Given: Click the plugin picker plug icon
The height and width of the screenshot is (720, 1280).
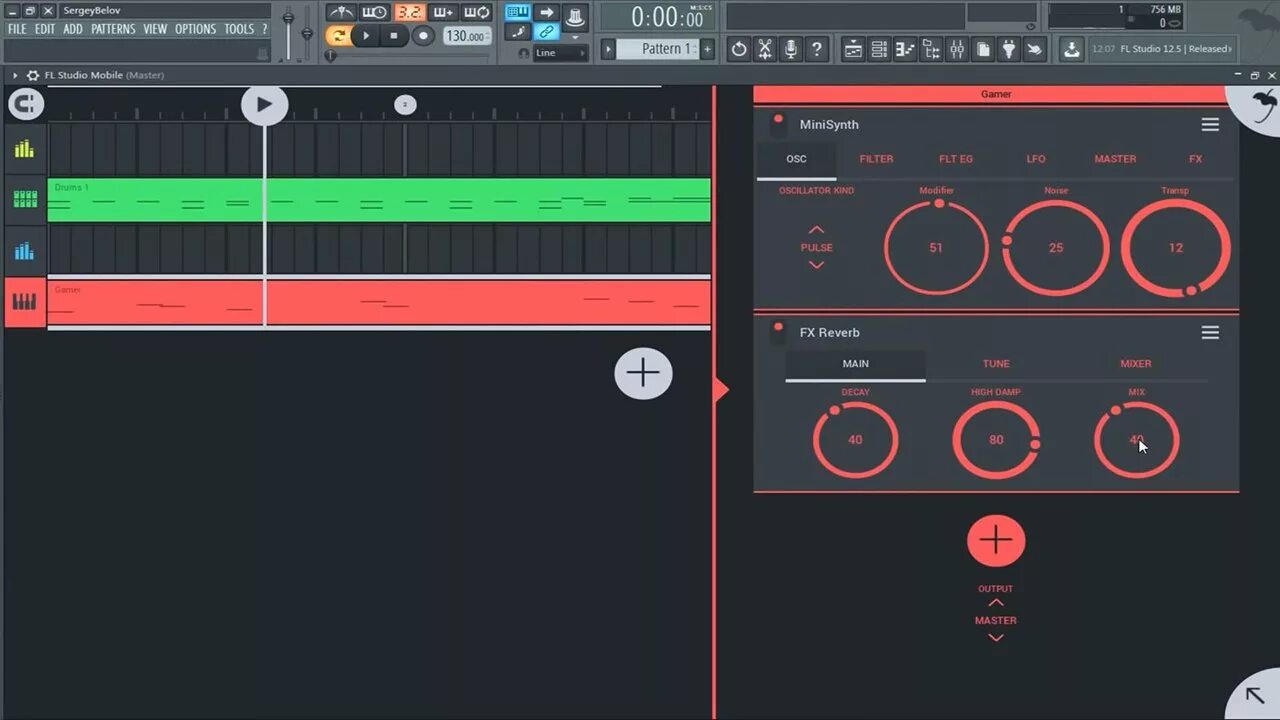Looking at the screenshot, I should click(1009, 49).
